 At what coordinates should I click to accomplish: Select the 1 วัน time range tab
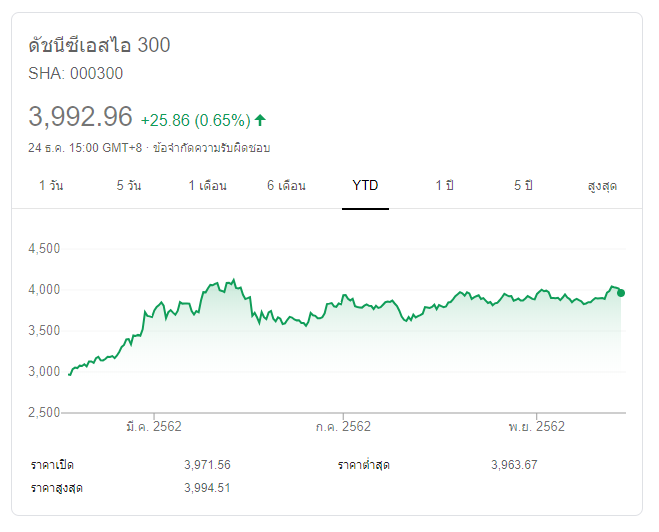tap(52, 186)
